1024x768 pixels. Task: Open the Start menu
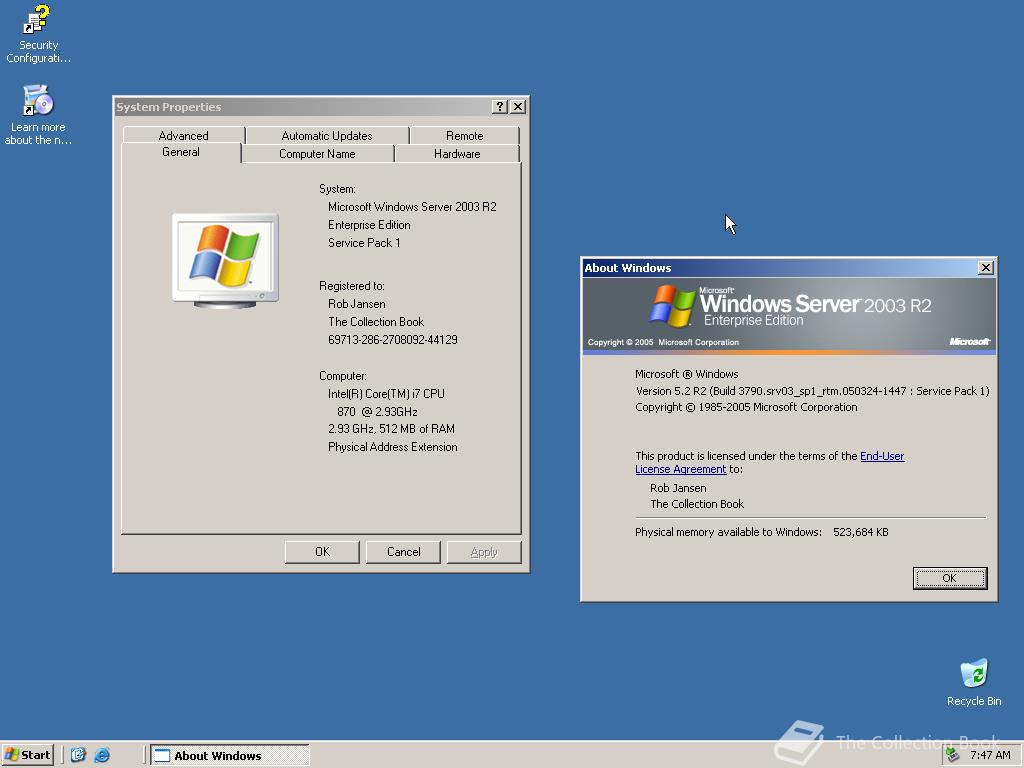(x=27, y=754)
